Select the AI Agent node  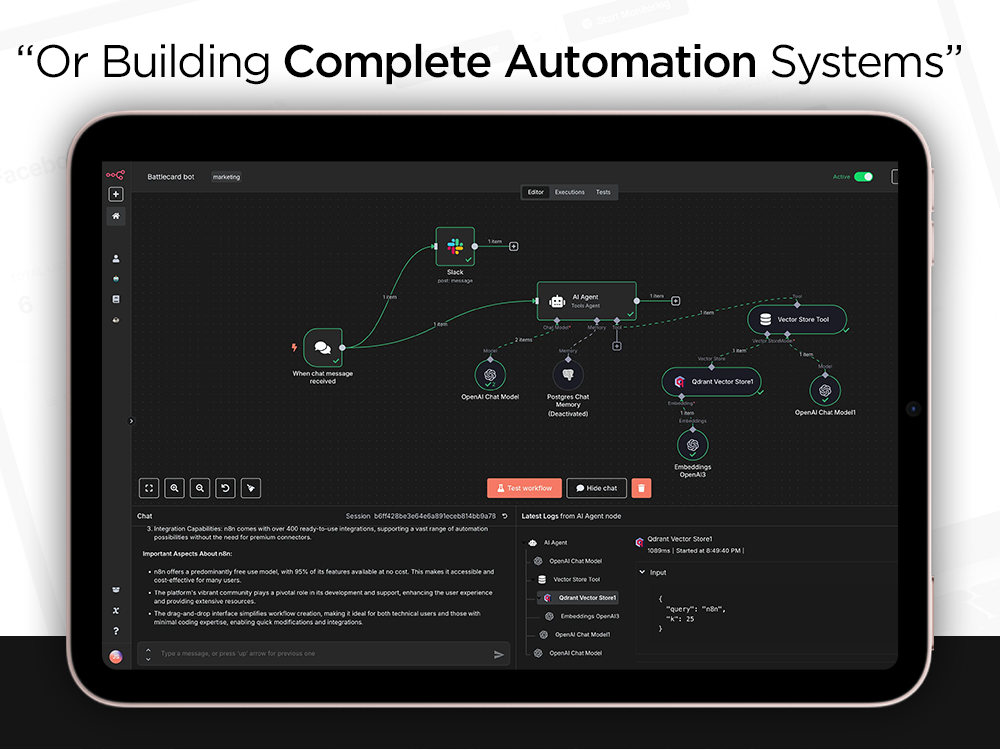(586, 301)
